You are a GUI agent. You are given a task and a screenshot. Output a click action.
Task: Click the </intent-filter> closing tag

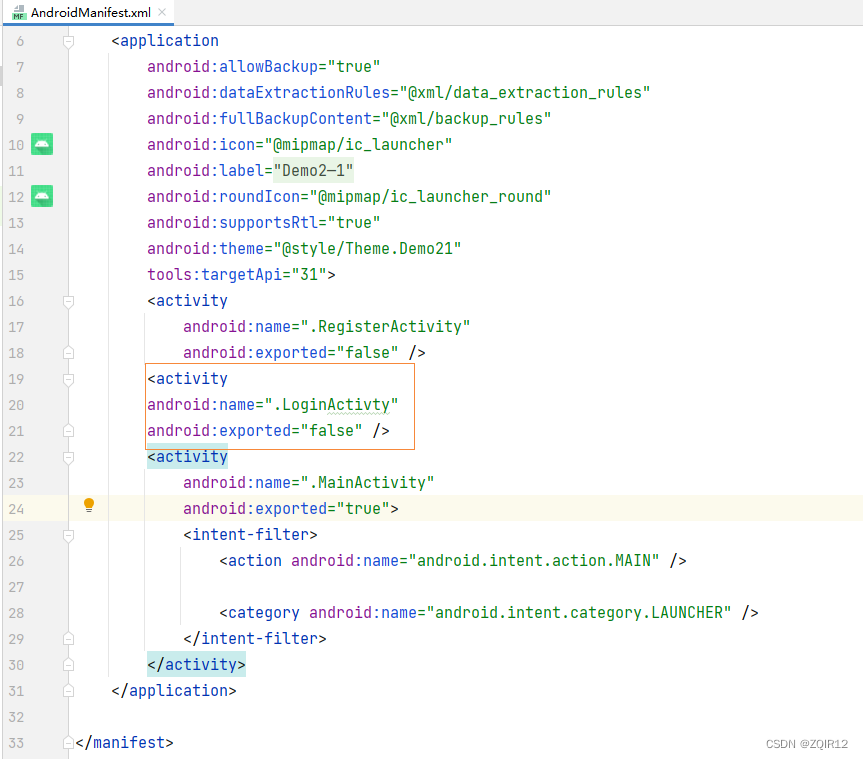pos(255,639)
